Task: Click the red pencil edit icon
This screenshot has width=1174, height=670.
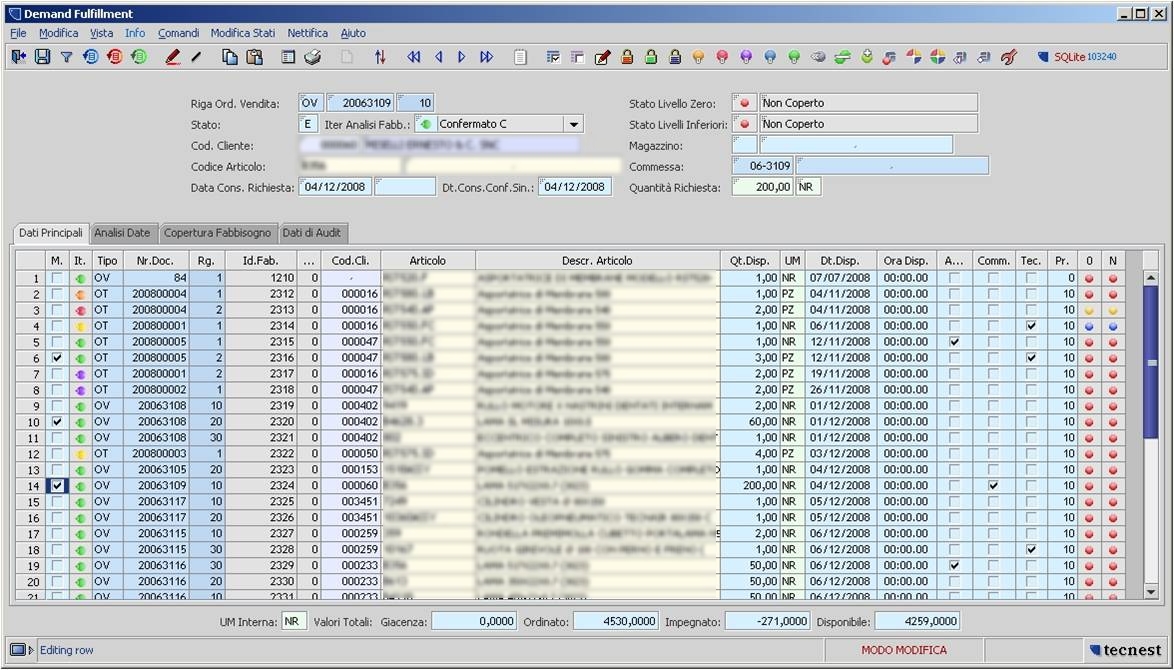Action: point(173,57)
